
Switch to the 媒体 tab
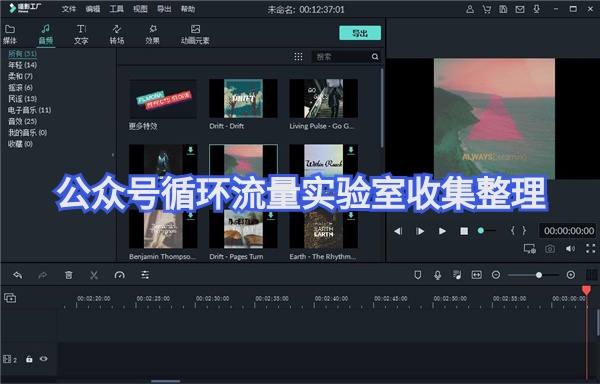click(x=10, y=34)
